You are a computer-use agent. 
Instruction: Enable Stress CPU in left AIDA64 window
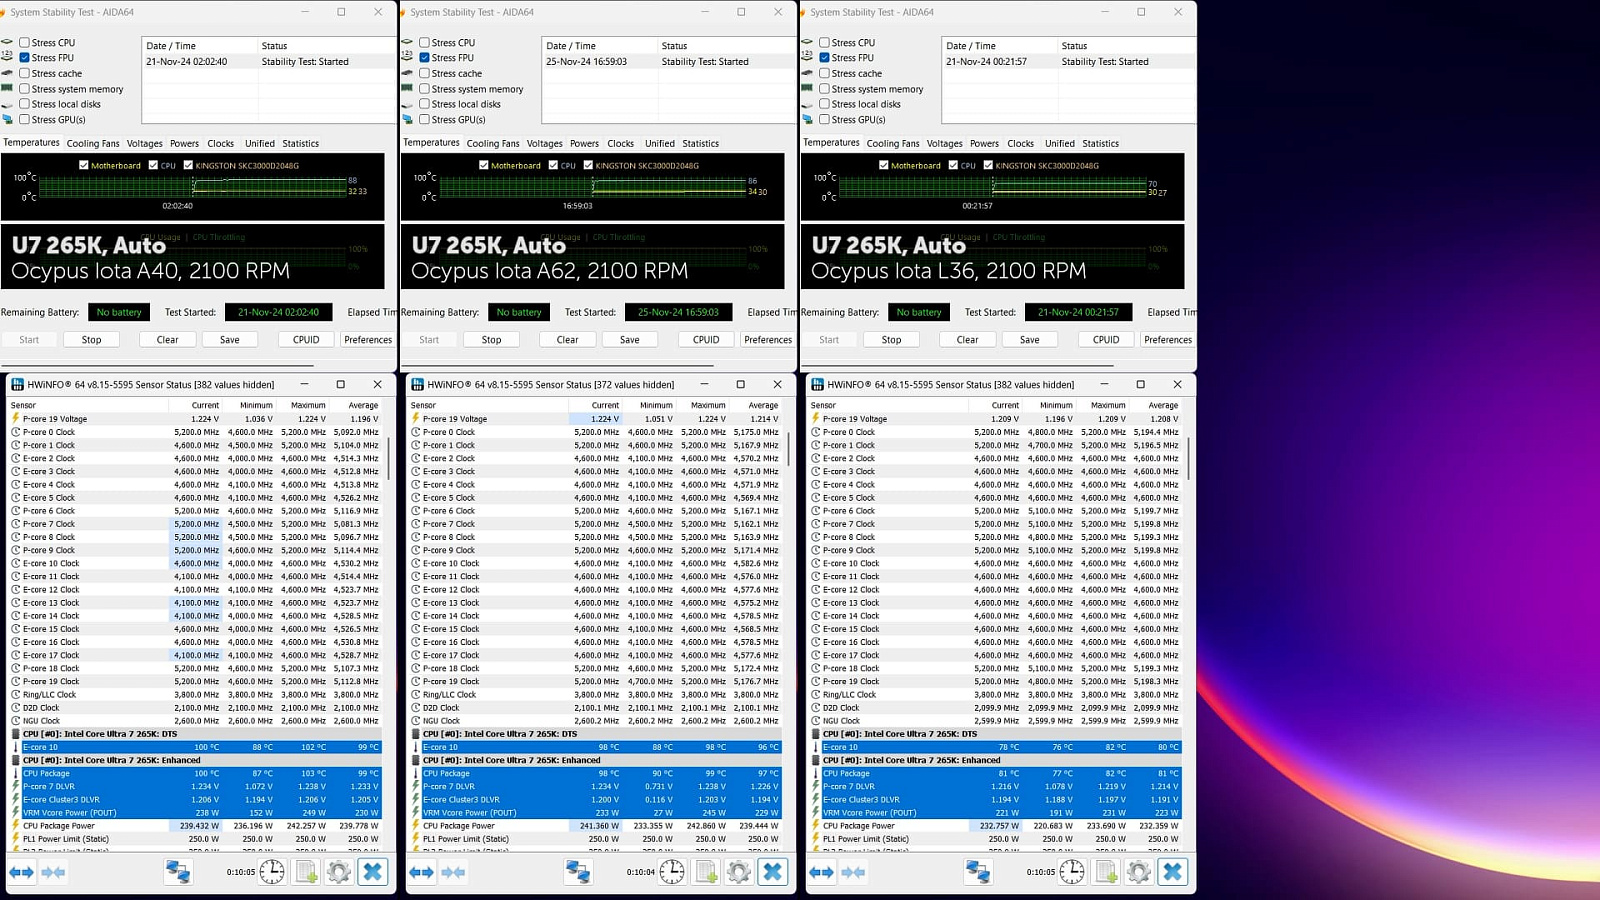point(24,43)
